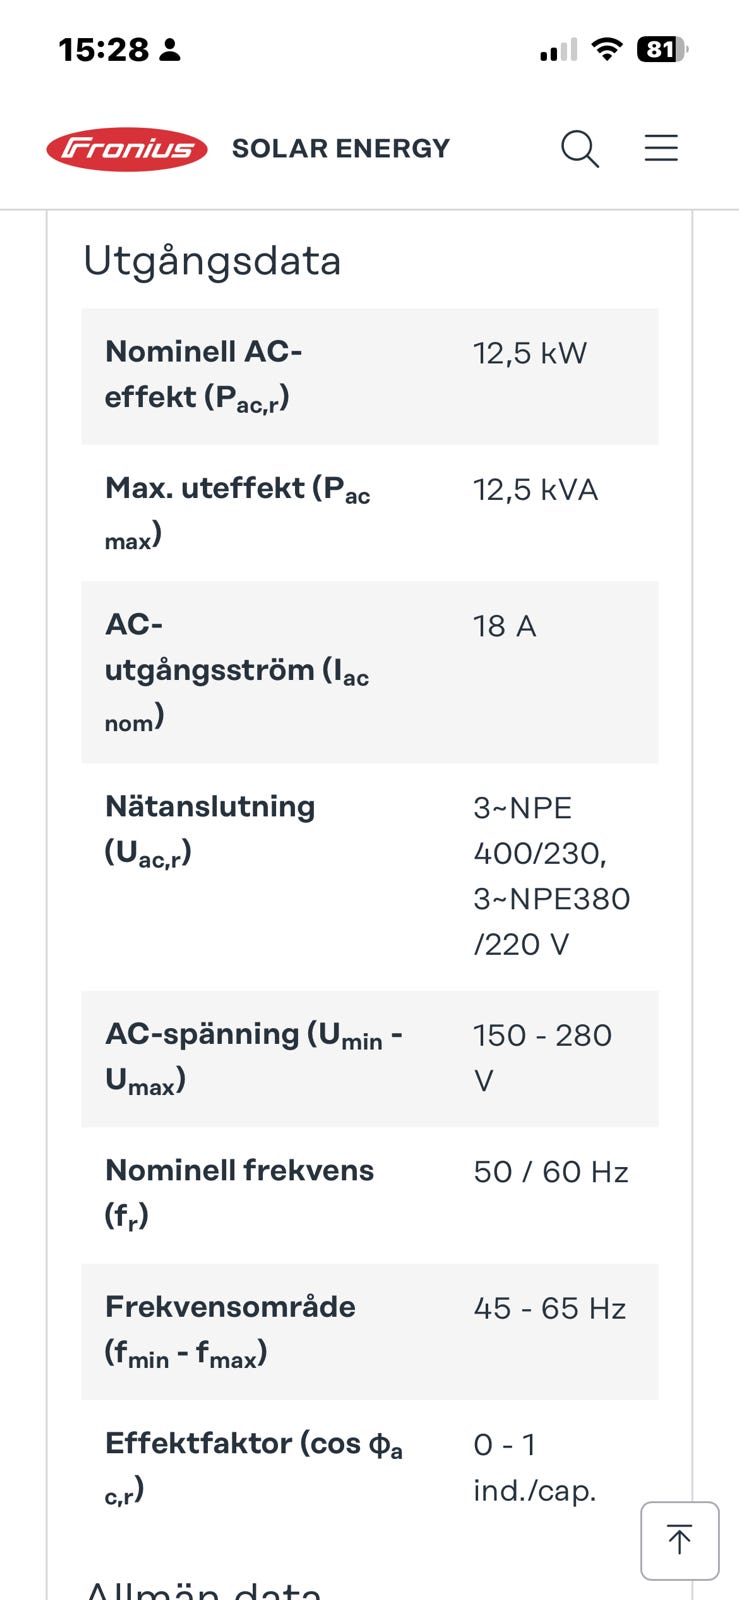Click the 18 A output current value
The width and height of the screenshot is (739, 1600).
point(505,626)
